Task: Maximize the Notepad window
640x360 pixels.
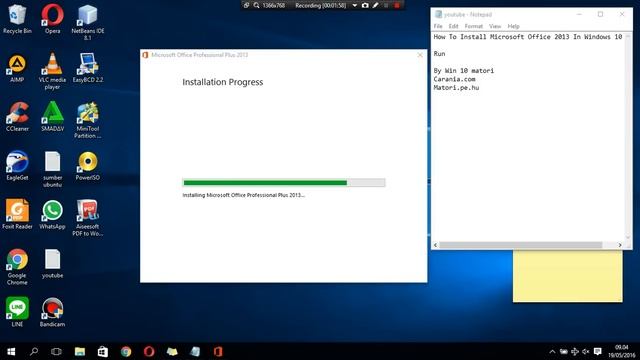Action: pyautogui.click(x=600, y=14)
